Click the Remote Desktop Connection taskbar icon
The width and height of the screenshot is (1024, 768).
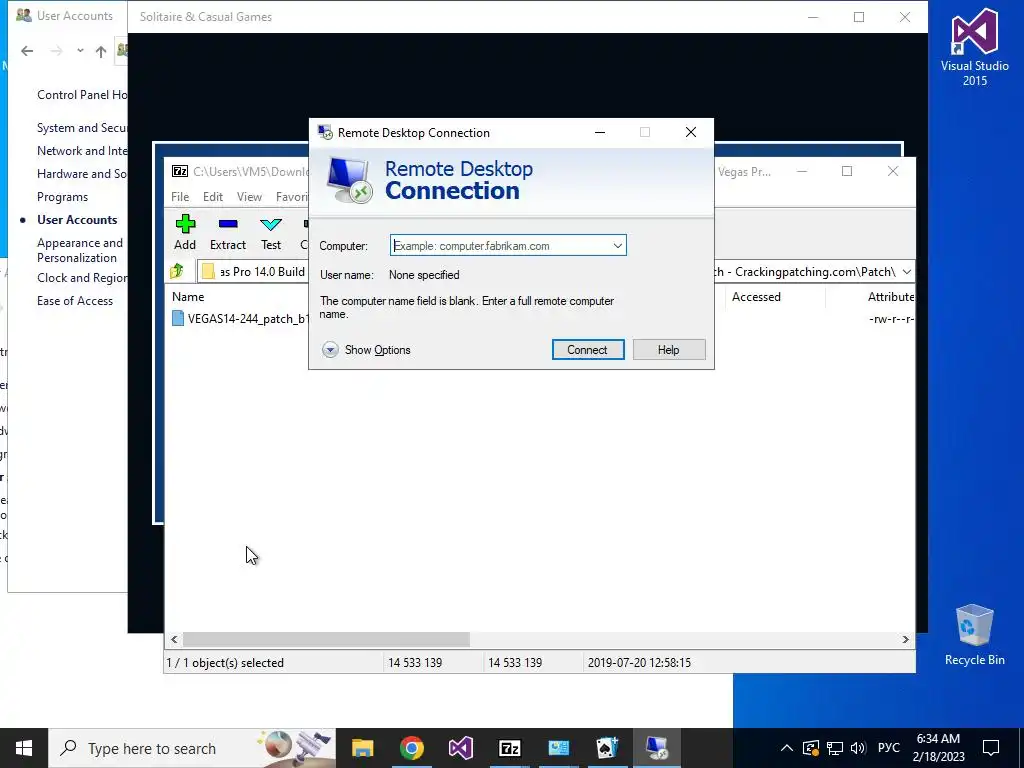tap(656, 748)
